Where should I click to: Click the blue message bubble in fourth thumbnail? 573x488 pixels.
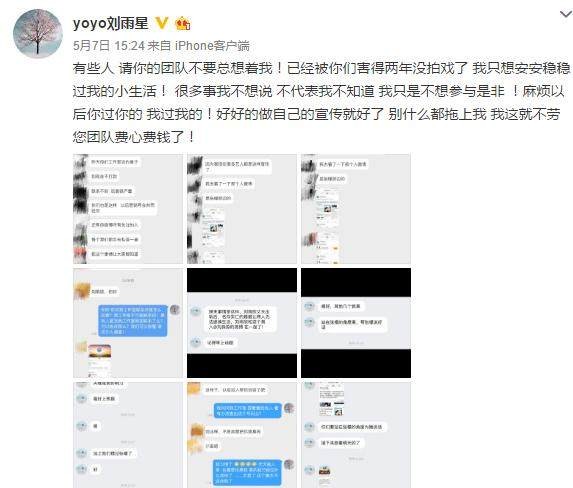[x=133, y=321]
